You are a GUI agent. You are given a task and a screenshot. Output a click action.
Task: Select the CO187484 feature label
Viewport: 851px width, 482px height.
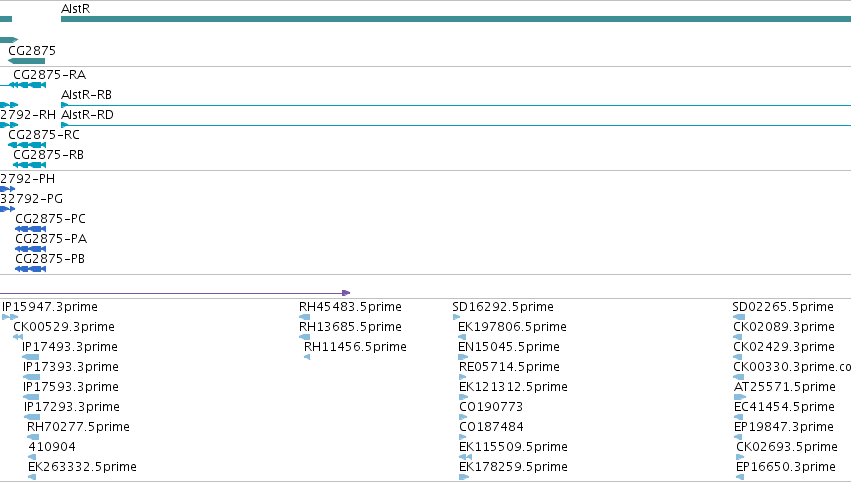(x=492, y=427)
